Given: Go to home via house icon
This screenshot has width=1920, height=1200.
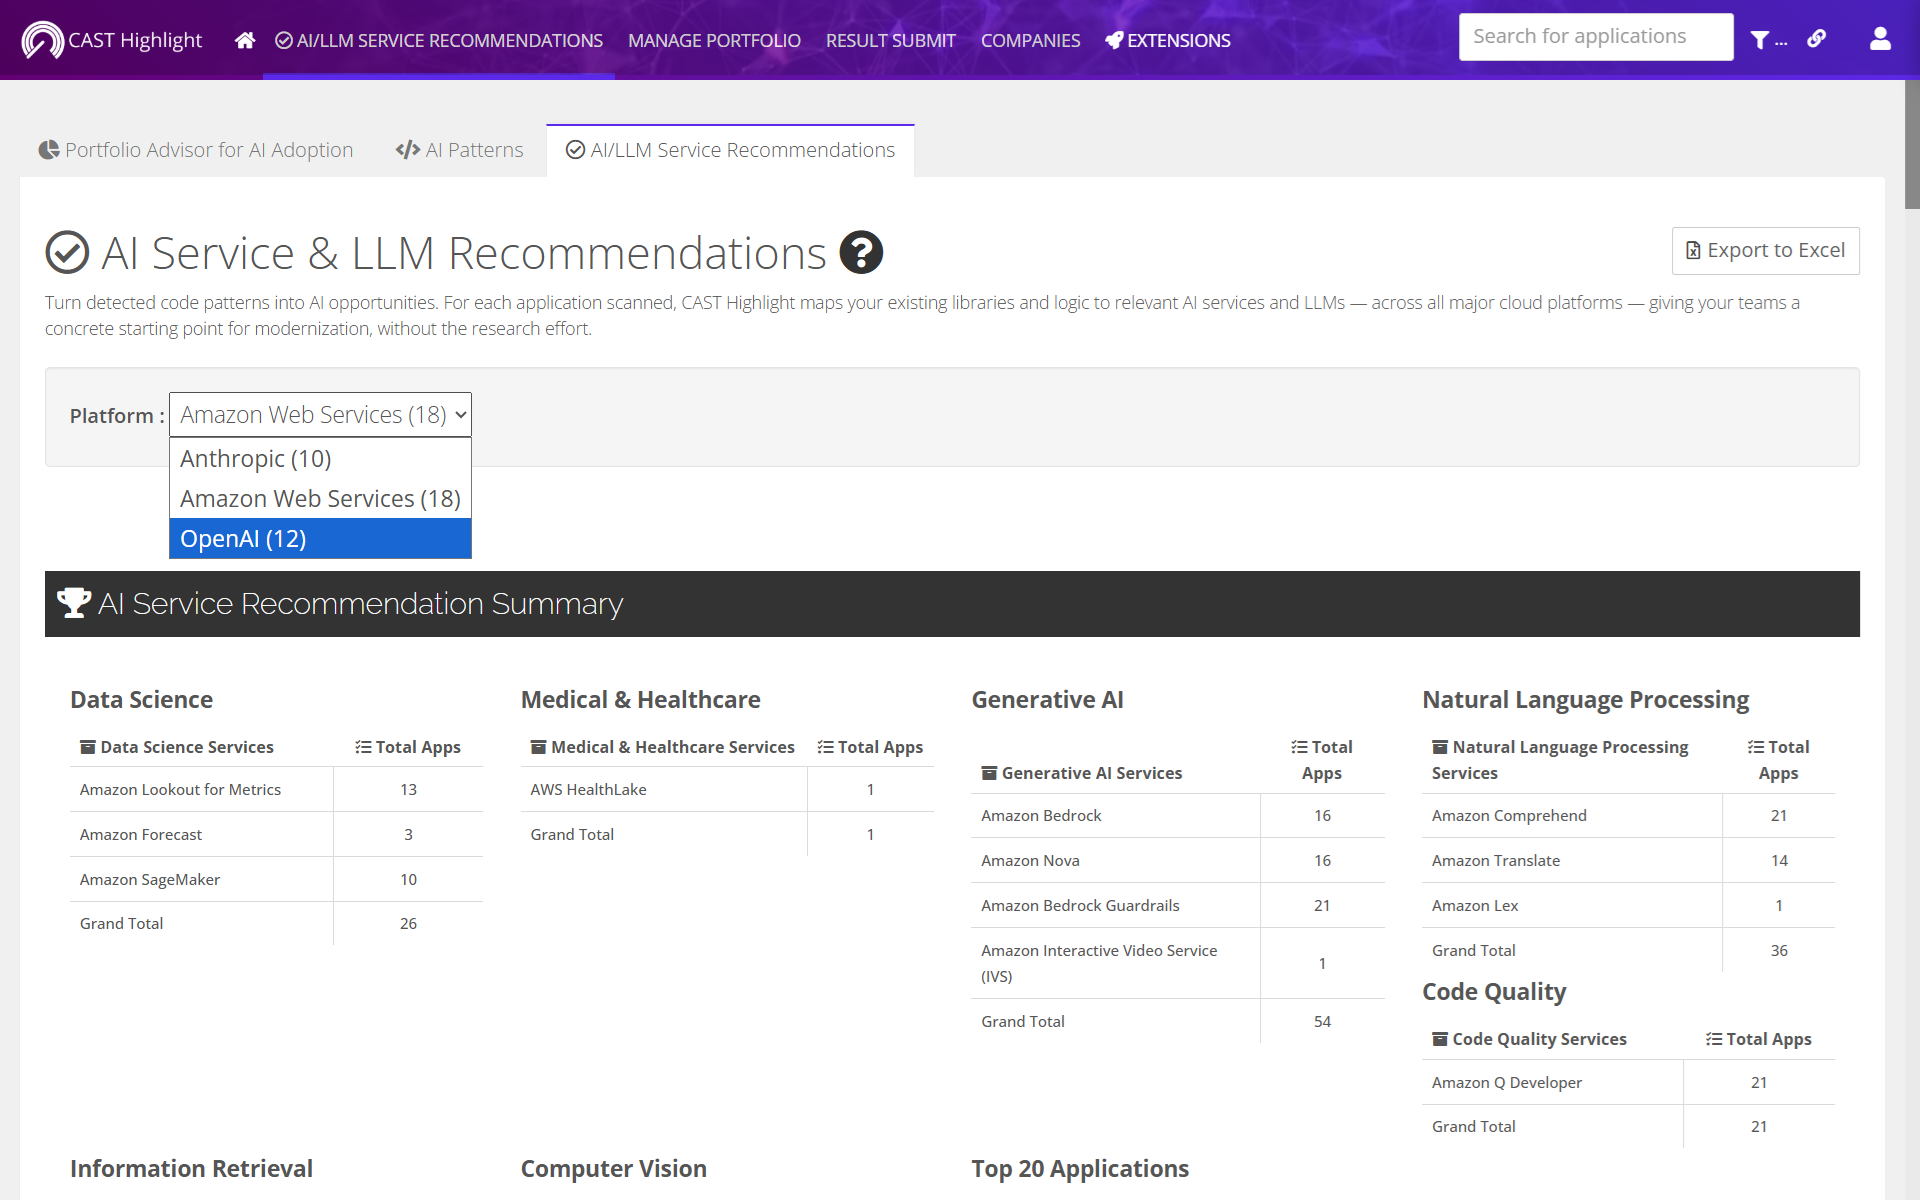Looking at the screenshot, I should (x=245, y=40).
